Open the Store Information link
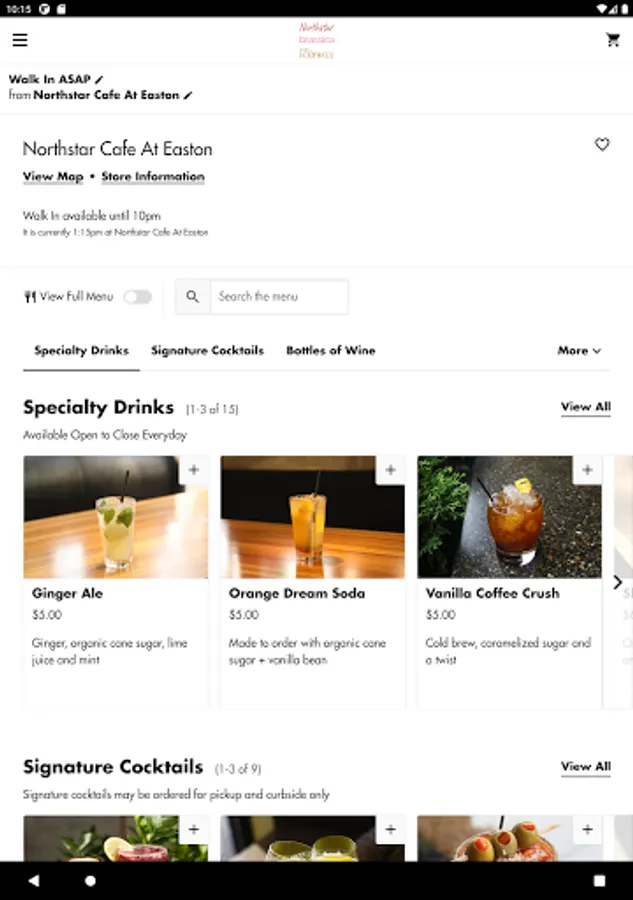Screen dimensions: 633x900 (153, 177)
